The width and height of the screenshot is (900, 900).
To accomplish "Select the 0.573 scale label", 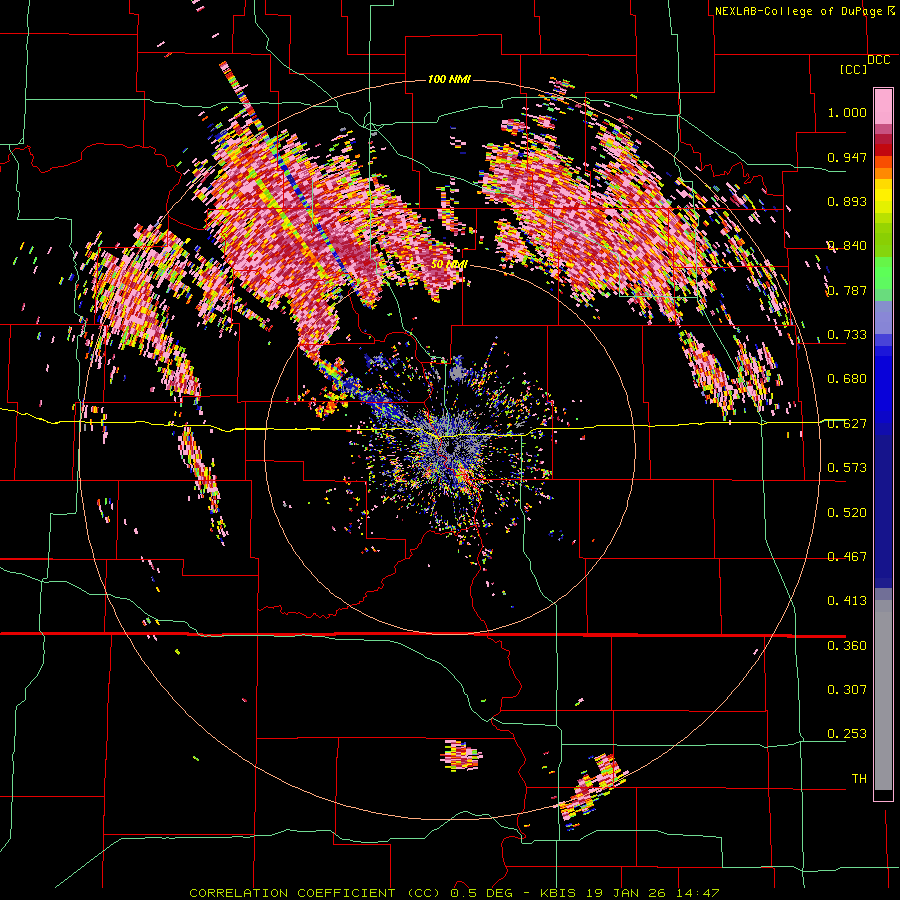I will pos(847,468).
